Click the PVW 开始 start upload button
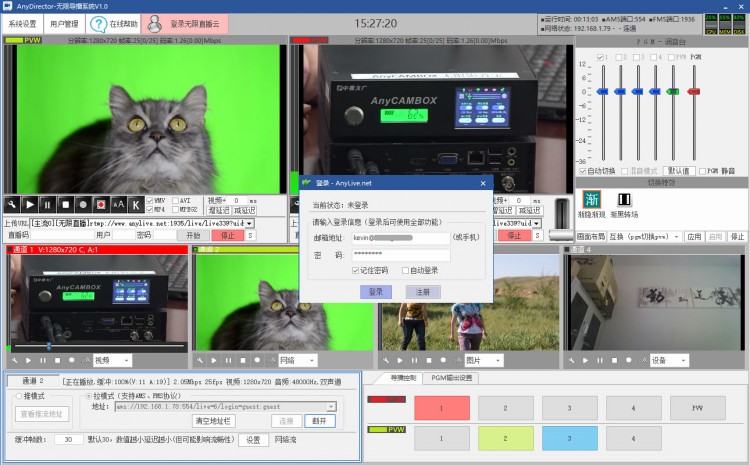 pos(193,235)
